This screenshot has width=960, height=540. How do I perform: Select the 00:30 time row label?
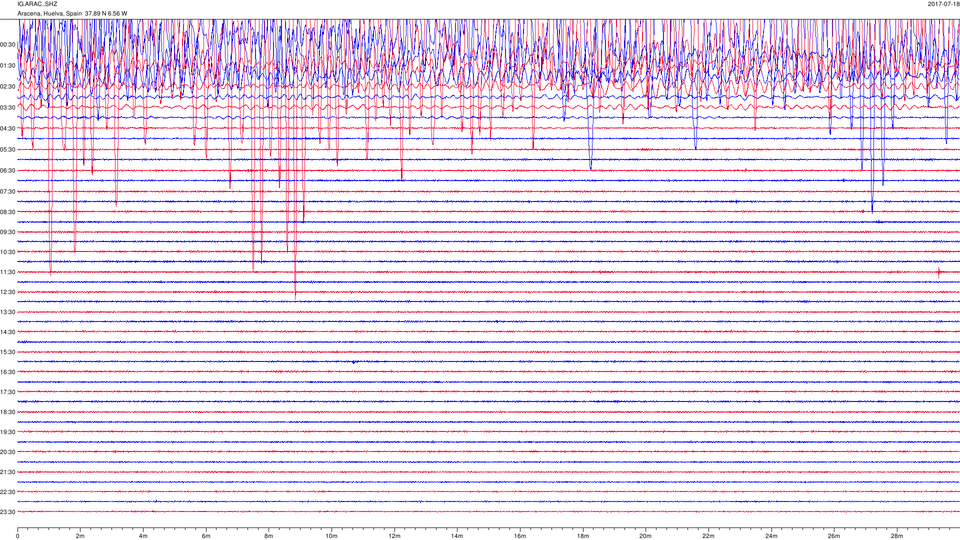tap(7, 45)
